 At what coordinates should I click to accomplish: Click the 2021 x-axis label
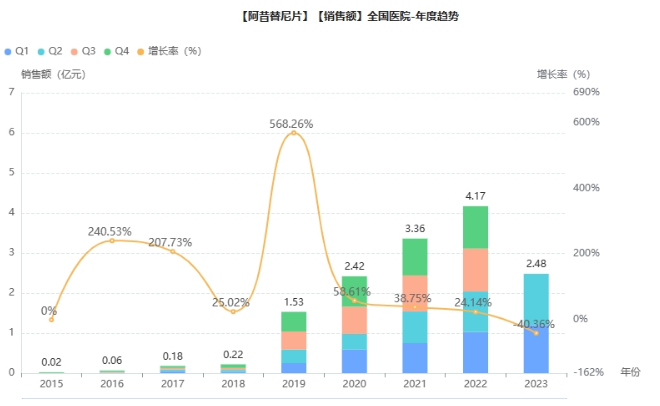tap(415, 384)
